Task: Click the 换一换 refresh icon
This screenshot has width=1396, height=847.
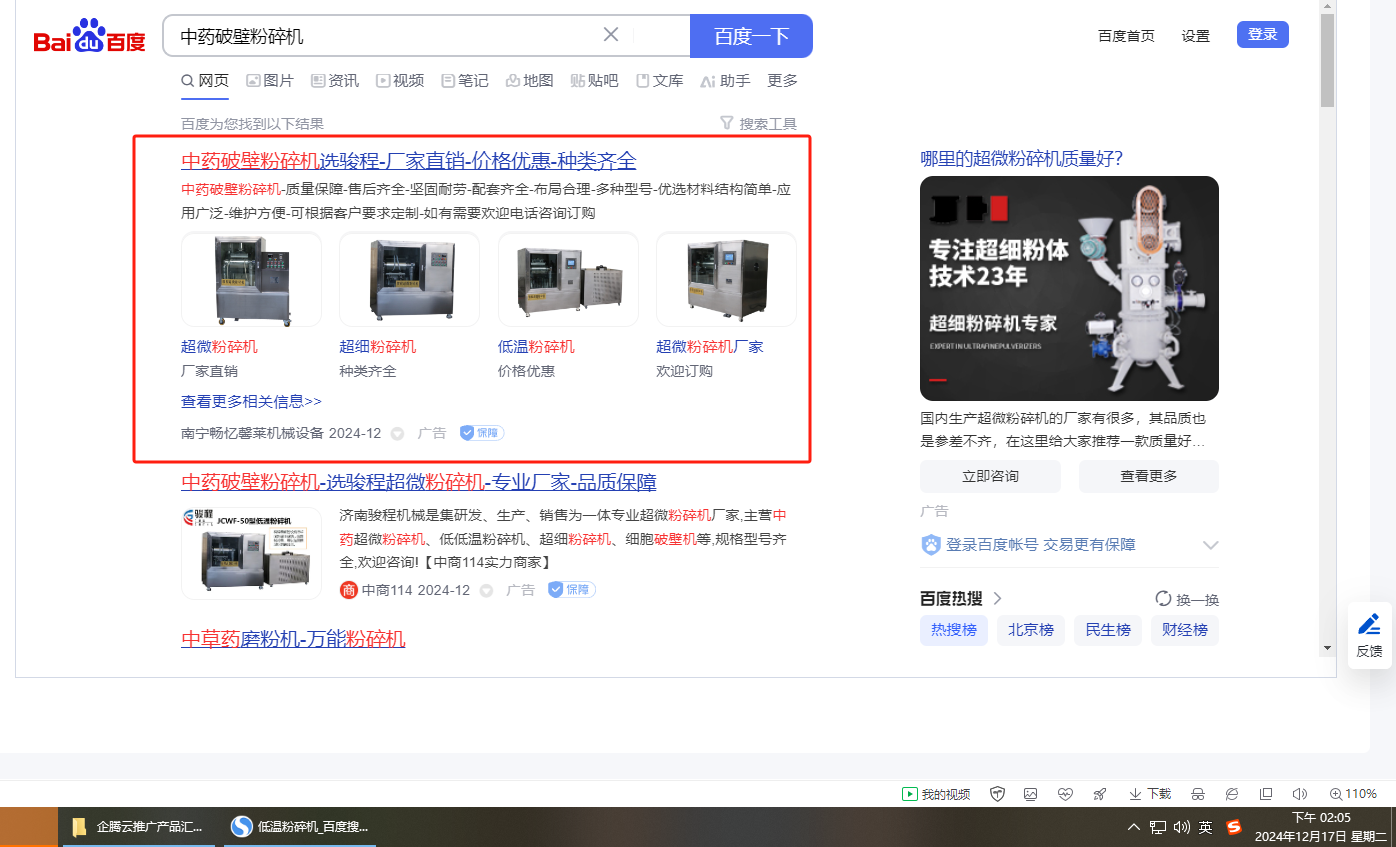Action: (x=1163, y=599)
